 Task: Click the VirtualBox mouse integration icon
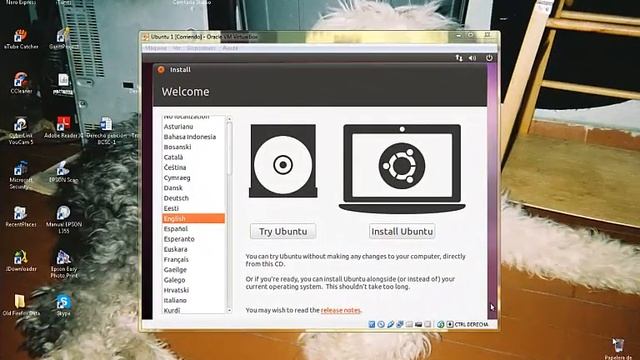click(440, 324)
